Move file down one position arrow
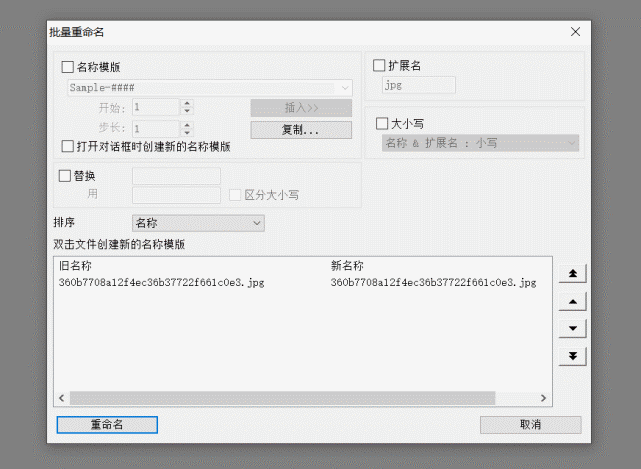Image resolution: width=641 pixels, height=469 pixels. tap(572, 328)
